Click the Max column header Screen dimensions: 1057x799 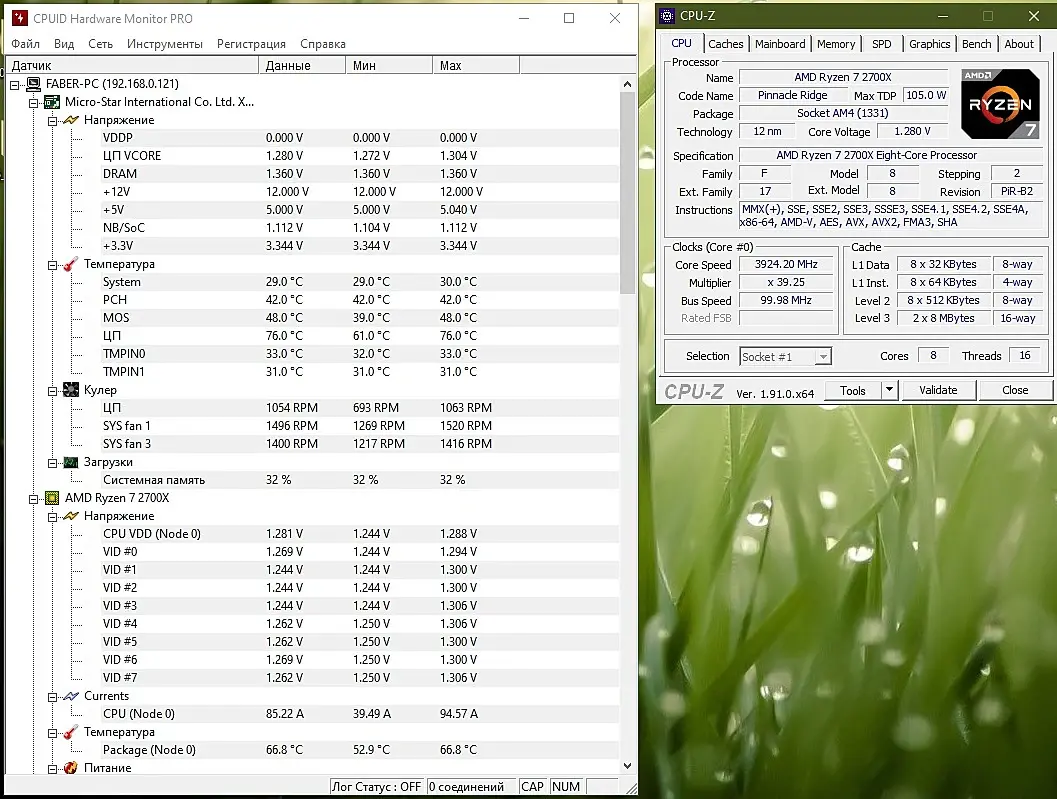476,65
